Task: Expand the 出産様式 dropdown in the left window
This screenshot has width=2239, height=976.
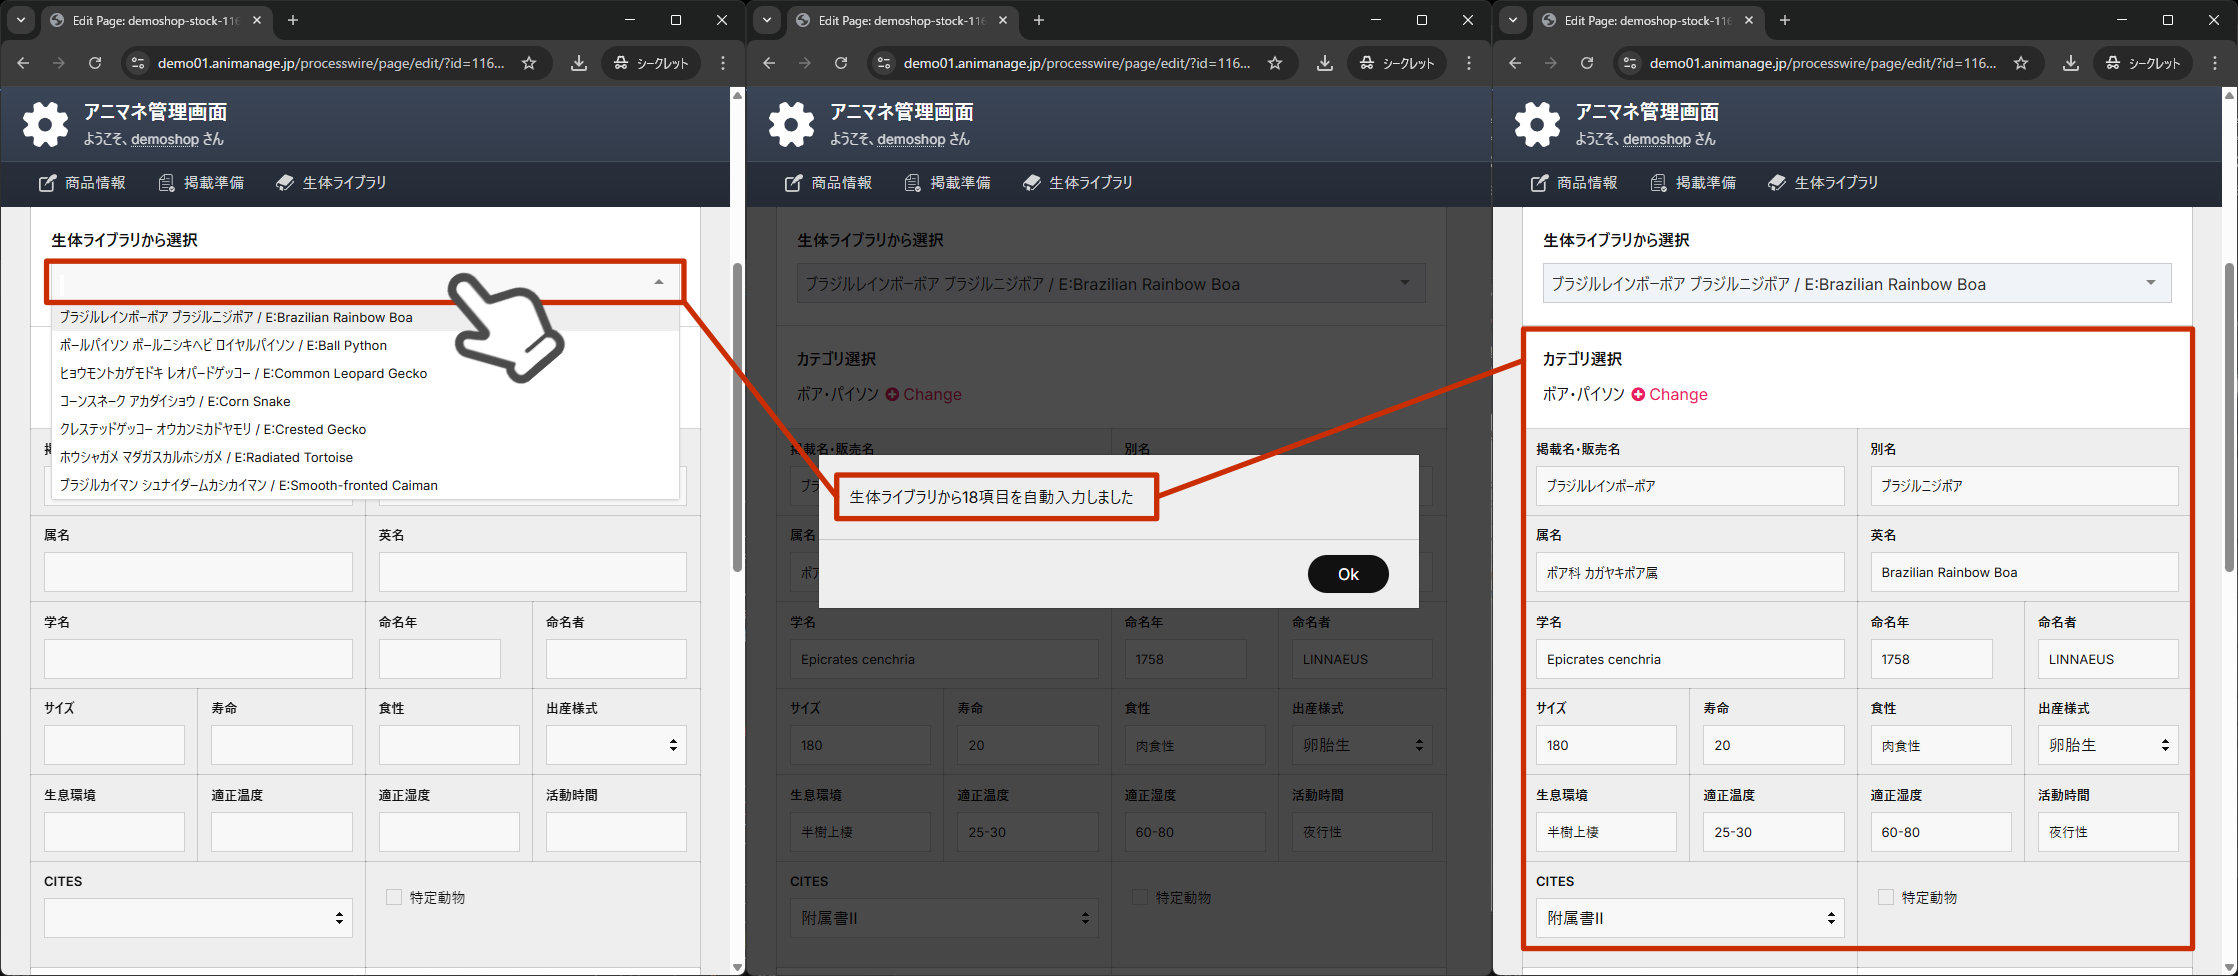Action: tap(615, 745)
